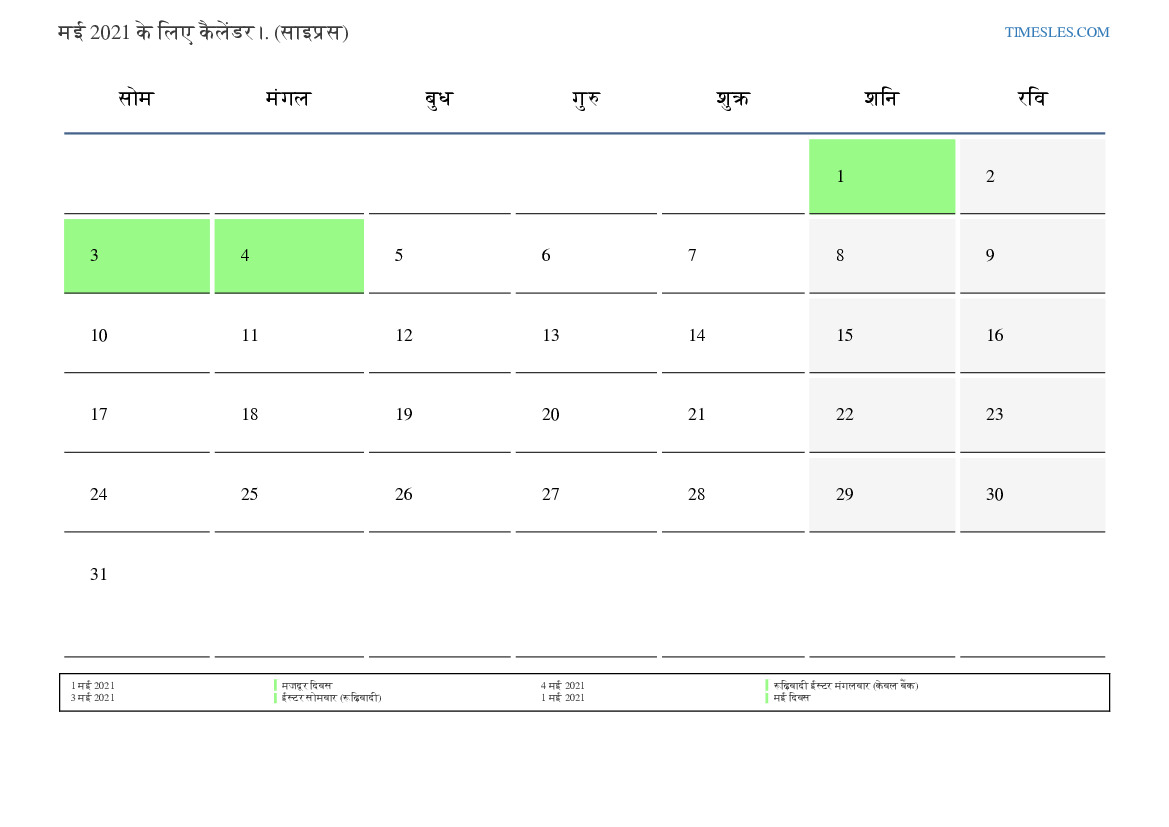This screenshot has height=827, width=1169.
Task: Select date 28 in the calendar
Action: tap(733, 494)
